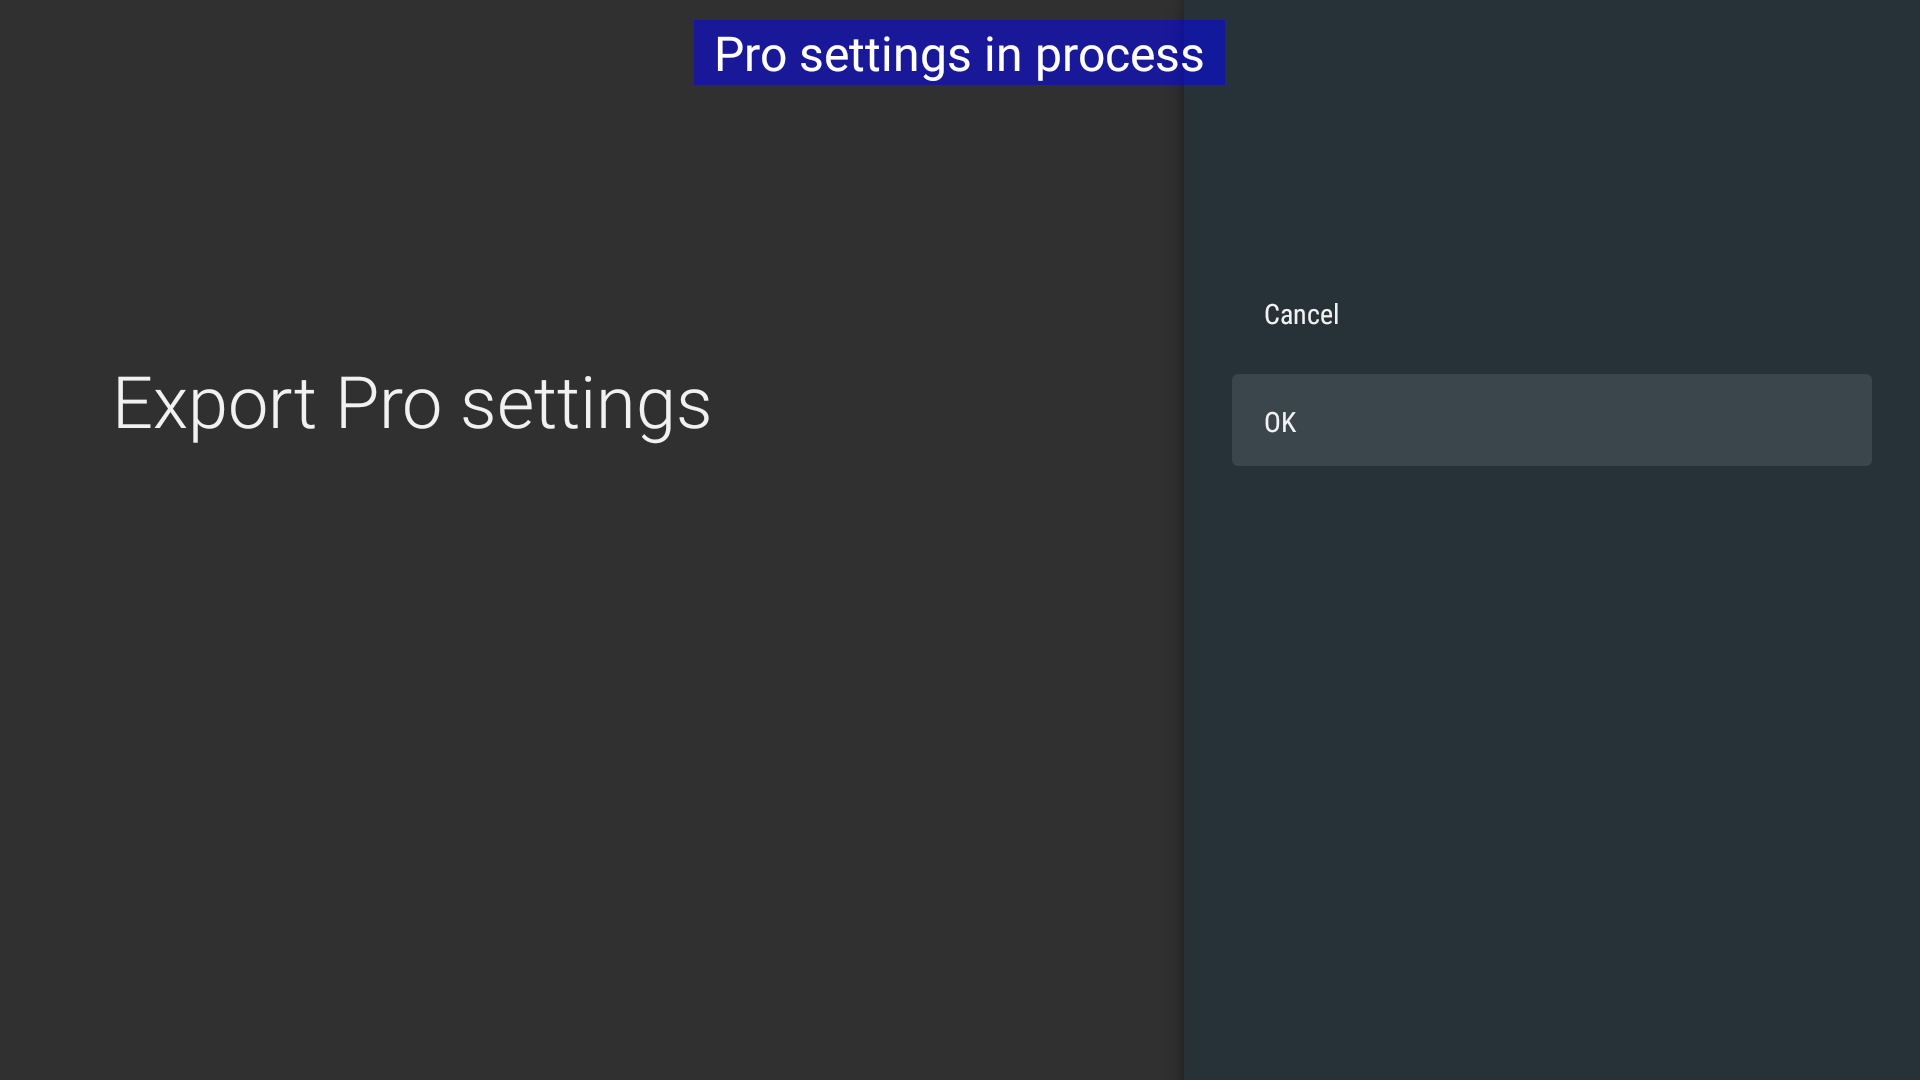Click the OK label text
Viewport: 1920px width, 1080px height.
[x=1280, y=422]
